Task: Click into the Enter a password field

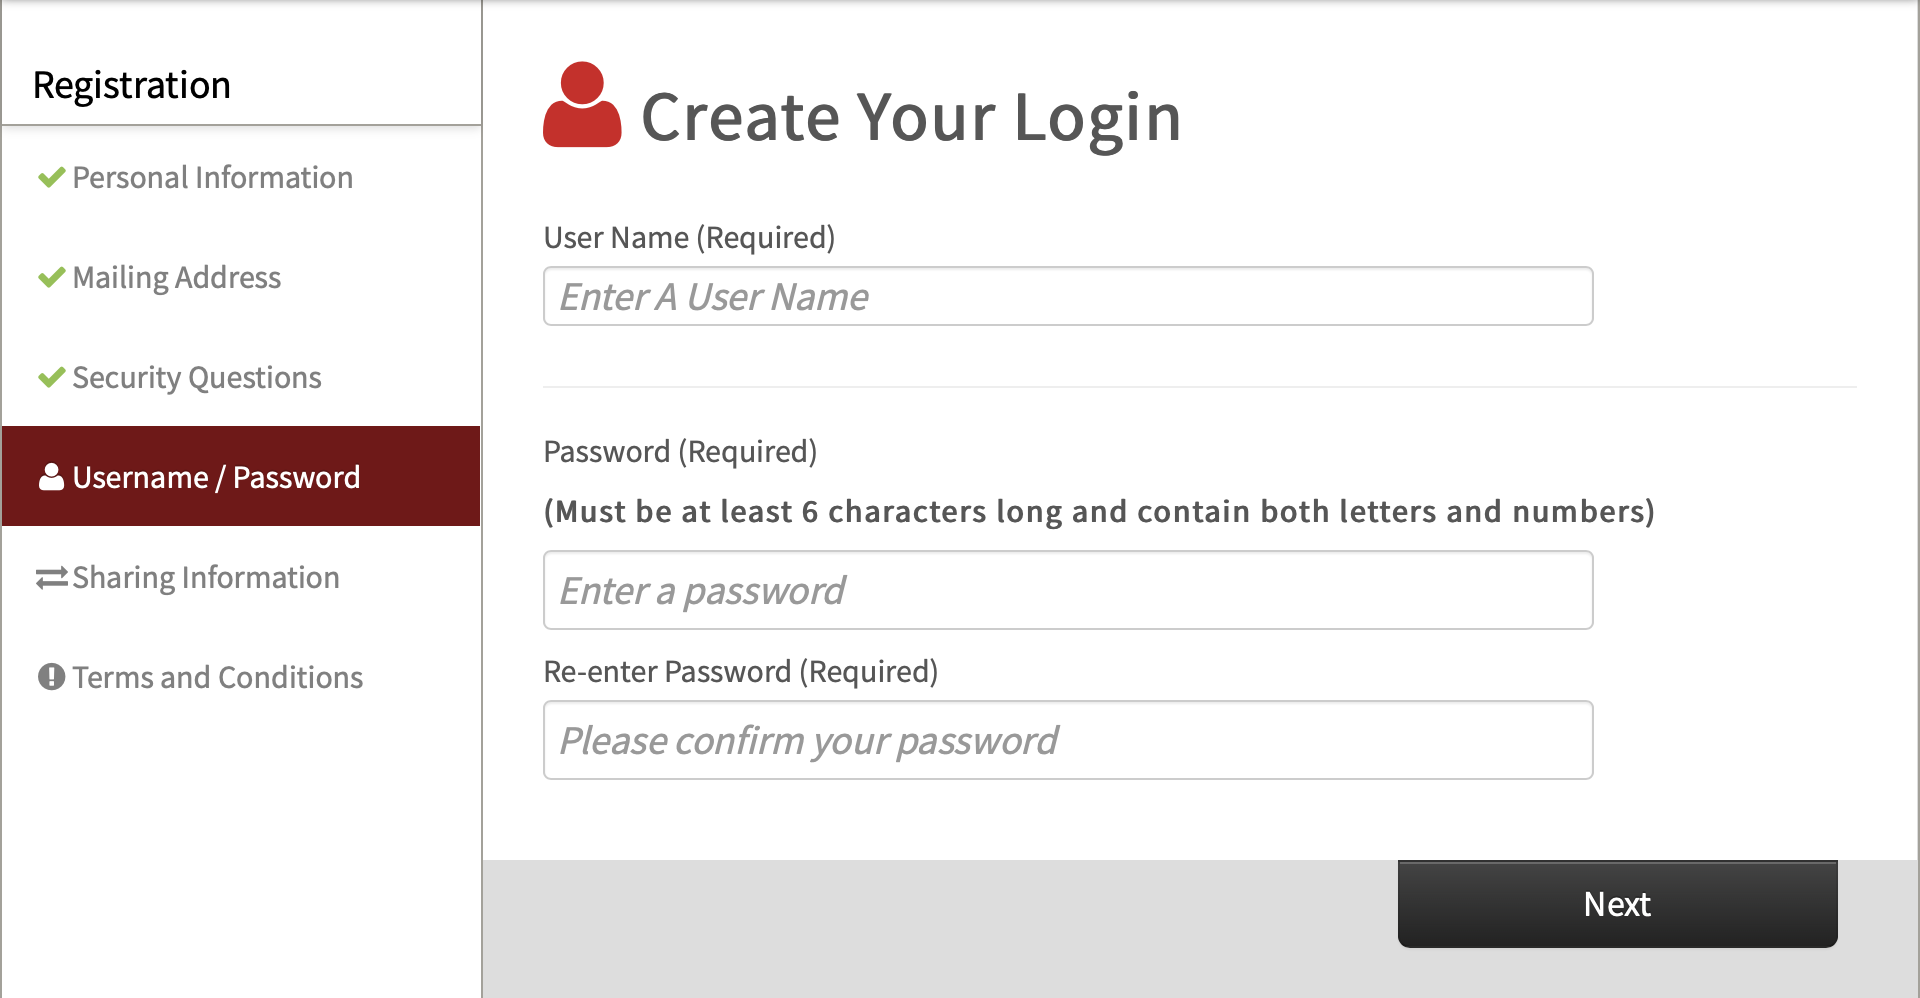Action: point(1067,590)
